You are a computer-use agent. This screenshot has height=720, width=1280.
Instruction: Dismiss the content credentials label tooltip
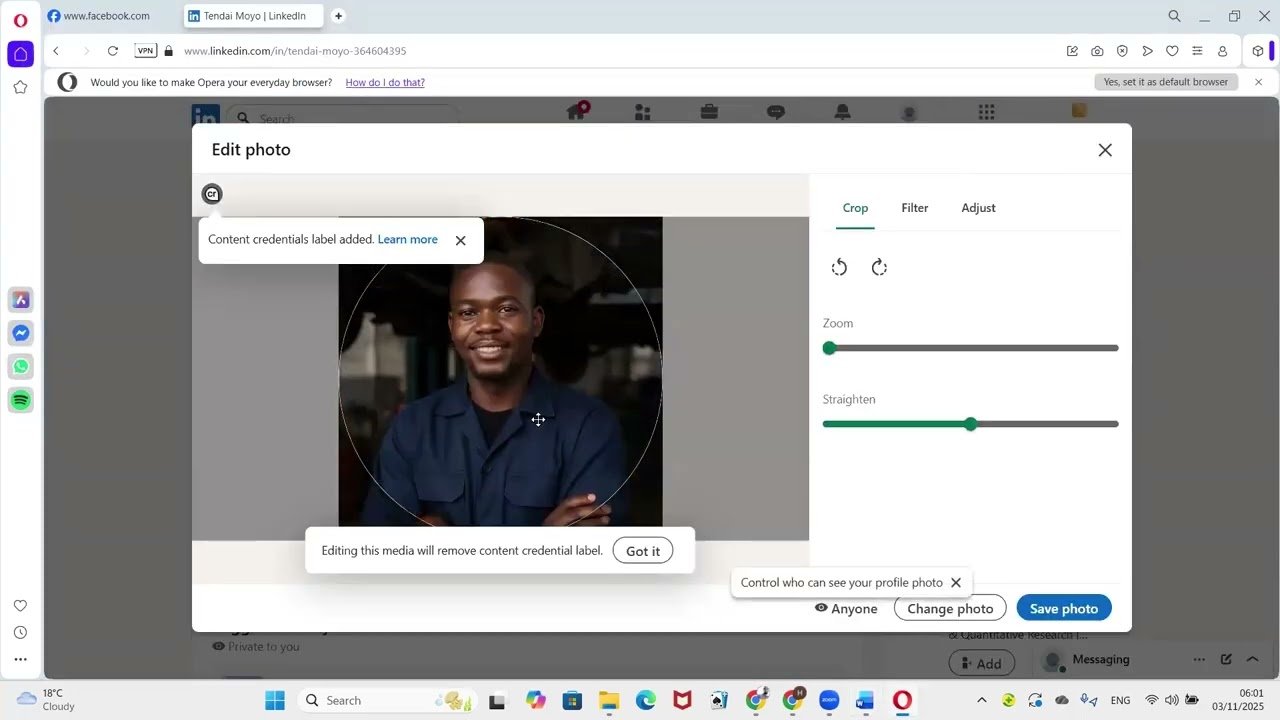(460, 240)
